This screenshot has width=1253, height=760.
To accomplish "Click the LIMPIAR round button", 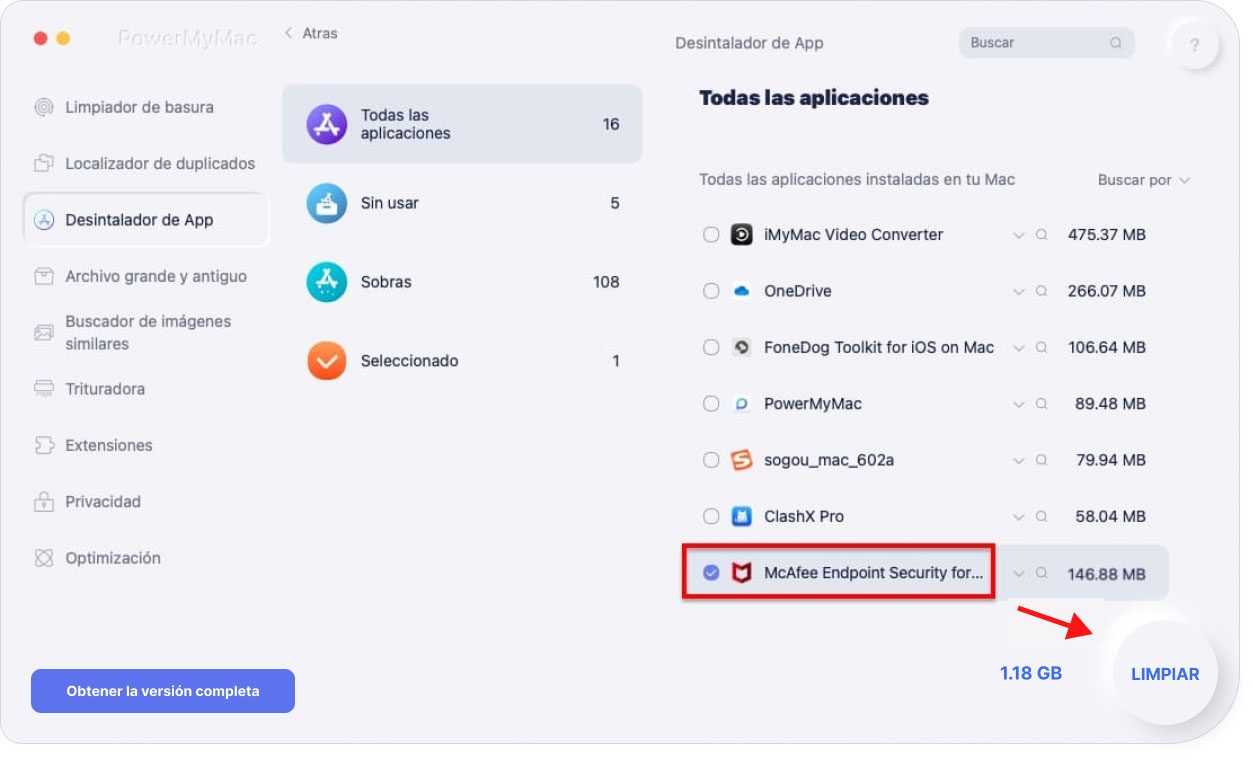I will click(x=1165, y=673).
